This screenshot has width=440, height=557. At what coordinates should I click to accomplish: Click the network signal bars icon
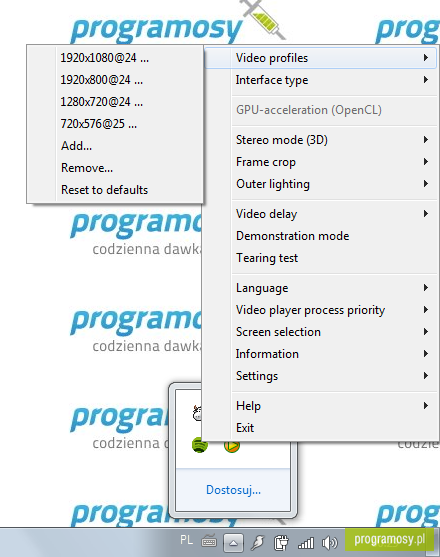(306, 543)
